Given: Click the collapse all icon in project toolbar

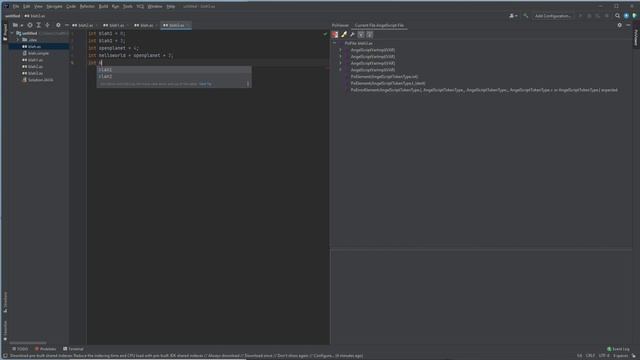Looking at the screenshot, I should point(47,25).
